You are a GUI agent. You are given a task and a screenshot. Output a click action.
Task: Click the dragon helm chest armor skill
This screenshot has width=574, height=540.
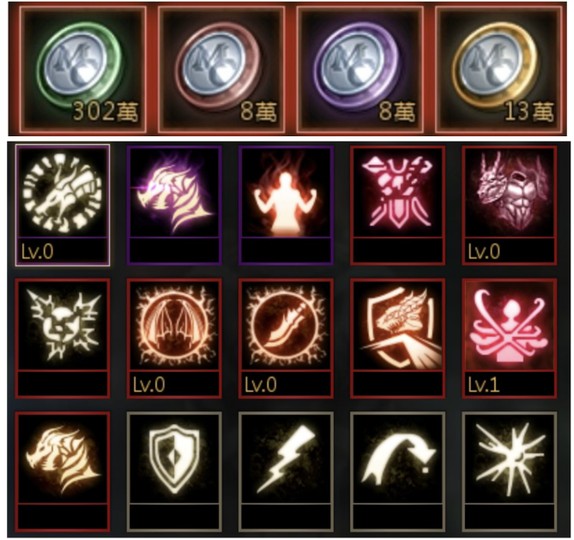(x=510, y=205)
